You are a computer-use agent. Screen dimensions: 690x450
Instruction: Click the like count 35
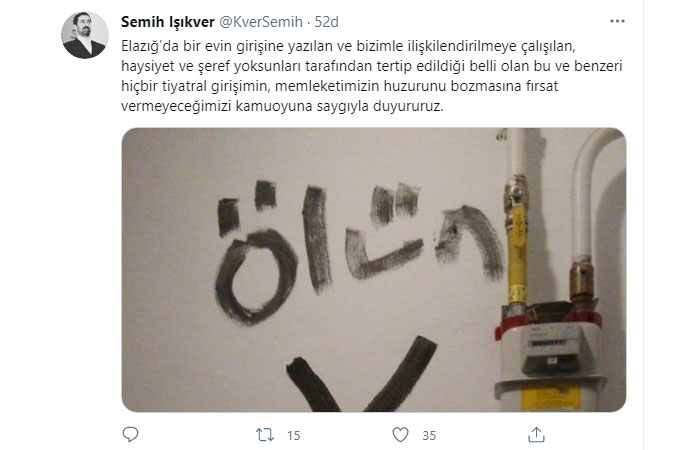coord(429,435)
